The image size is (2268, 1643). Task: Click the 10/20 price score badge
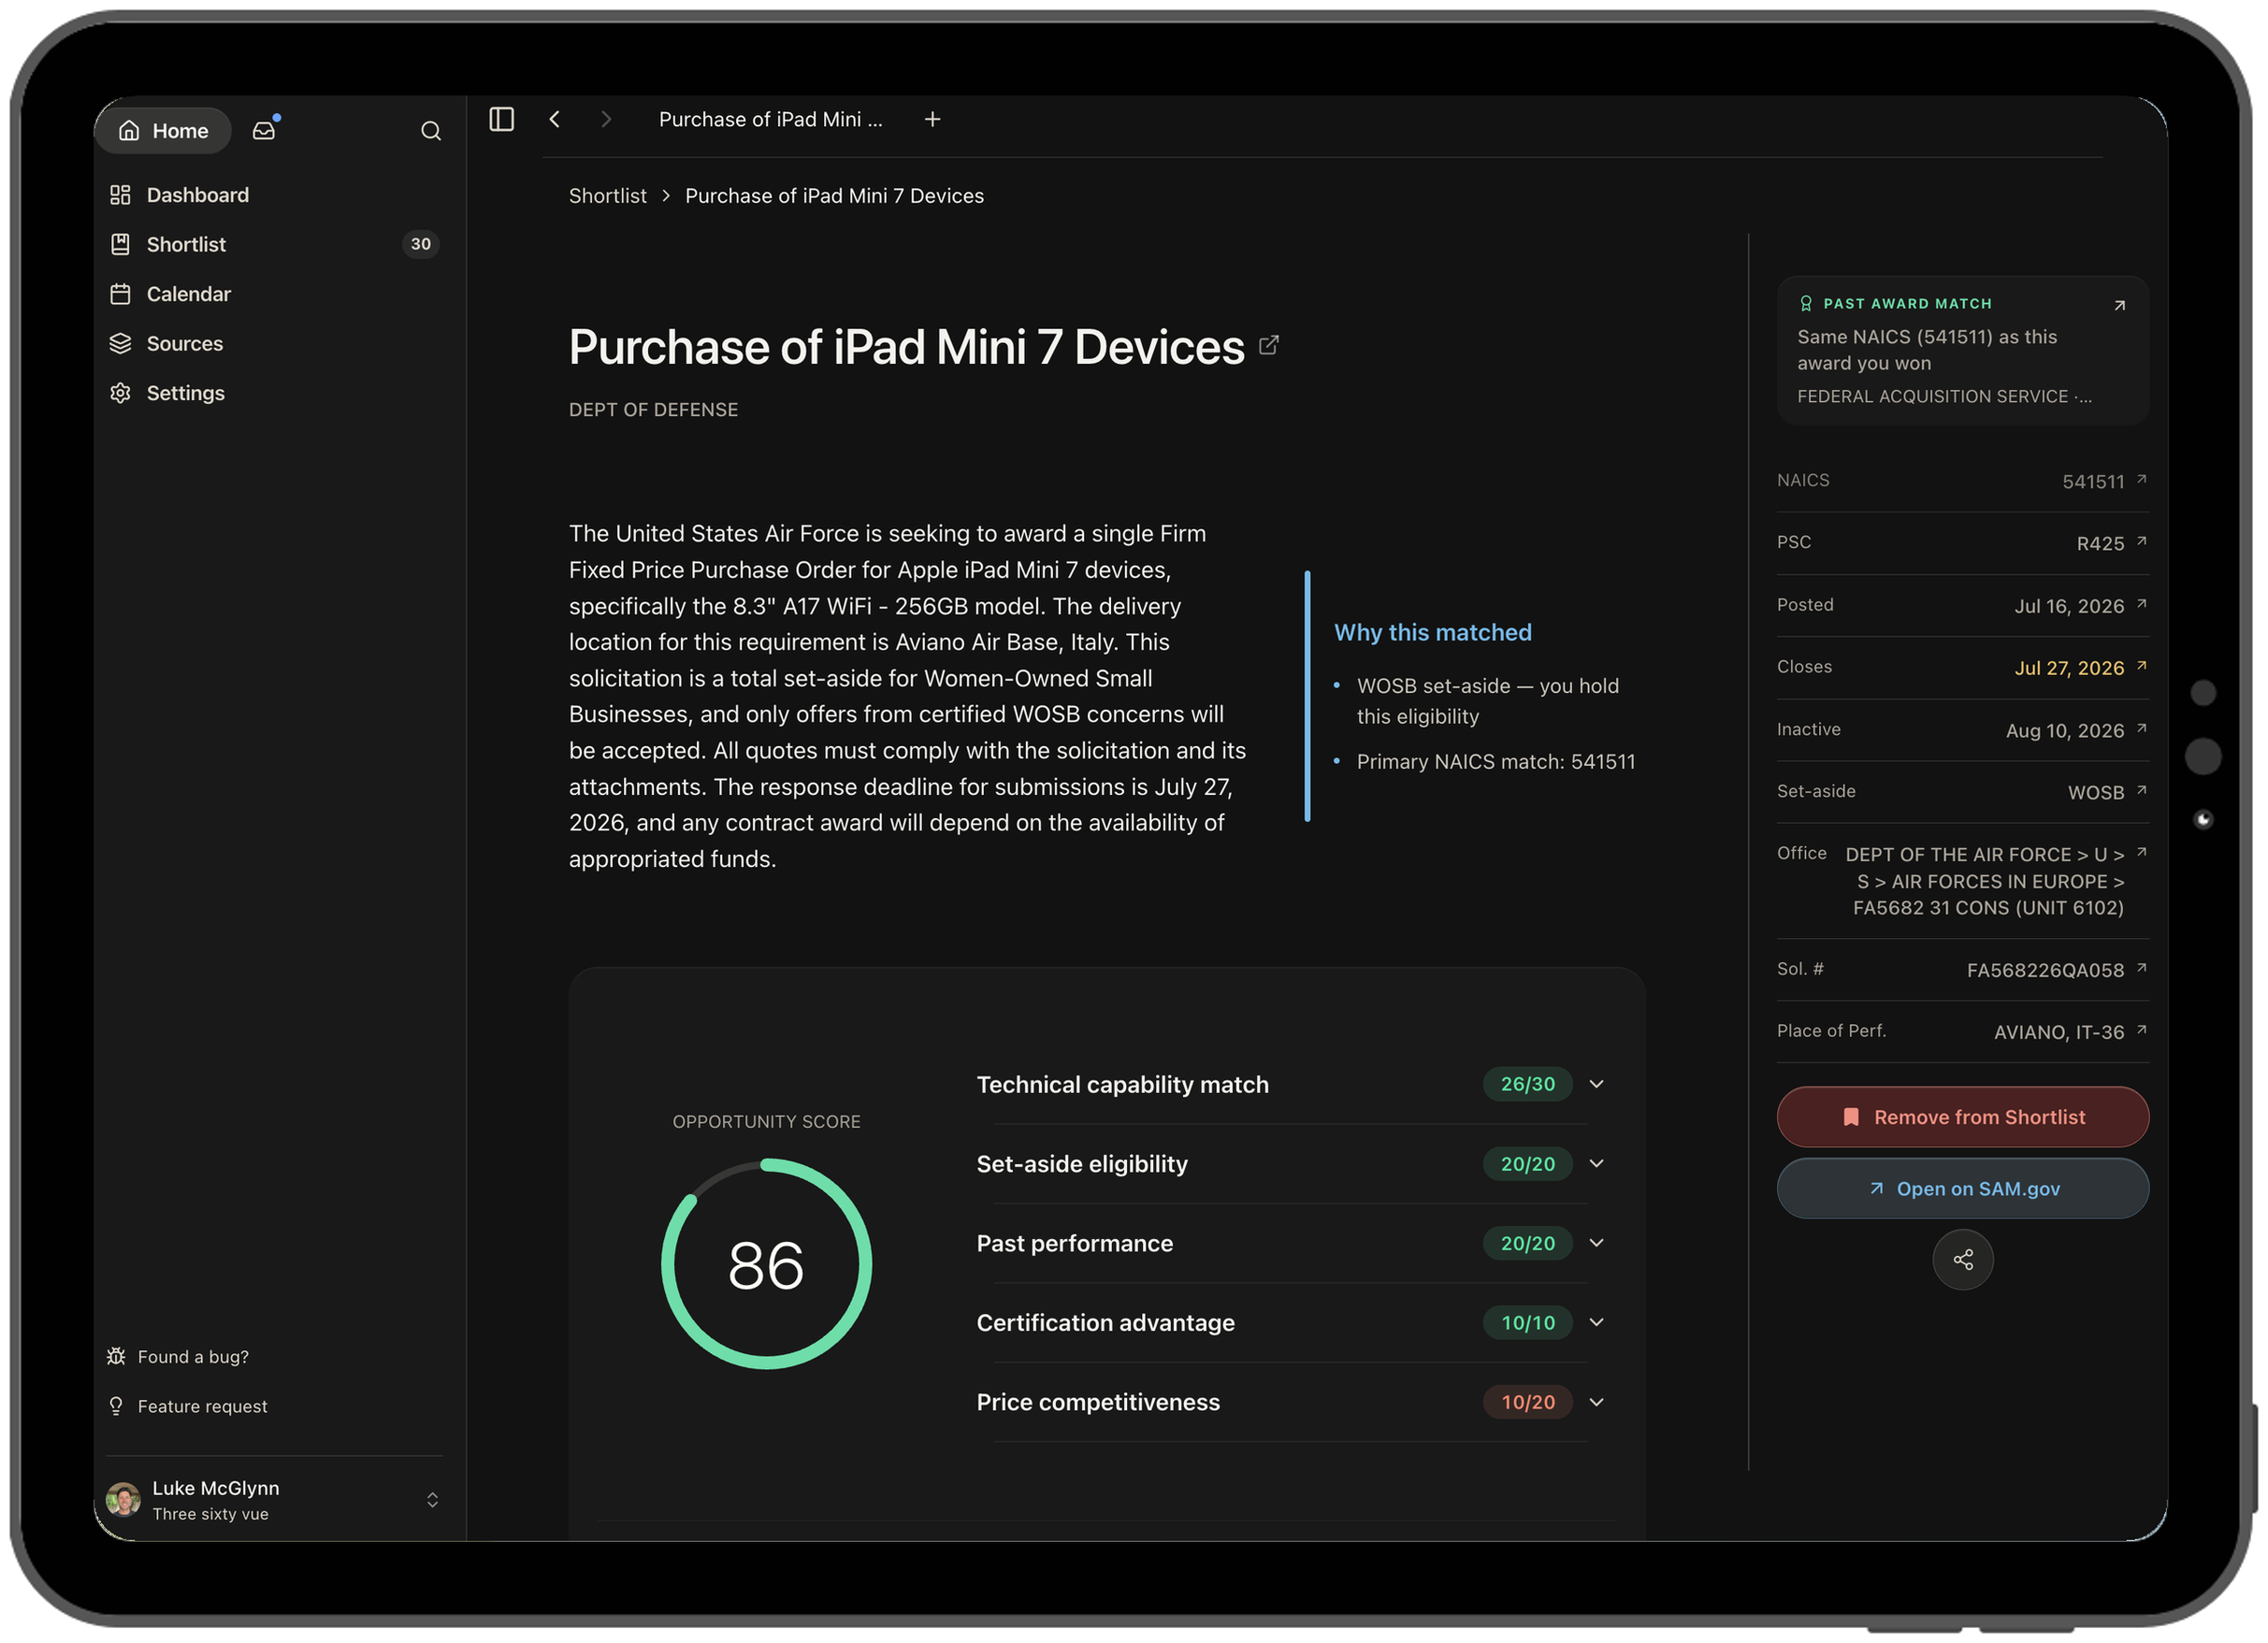coord(1527,1402)
